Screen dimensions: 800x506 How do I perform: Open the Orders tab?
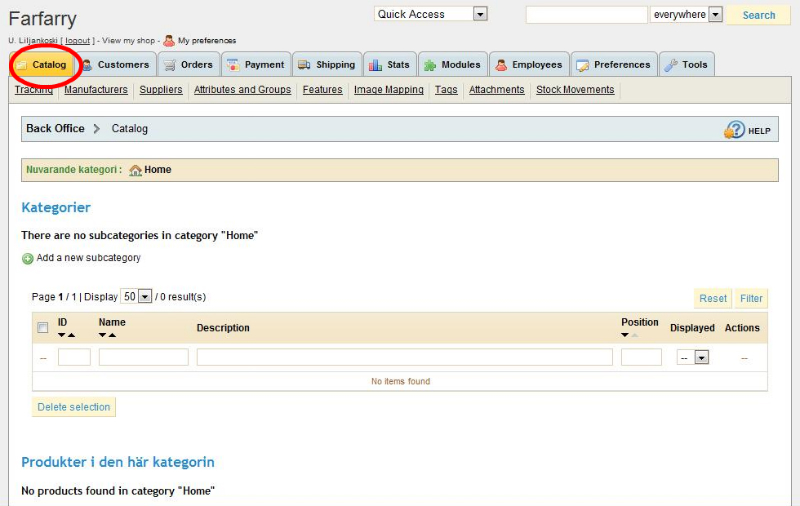click(x=189, y=65)
